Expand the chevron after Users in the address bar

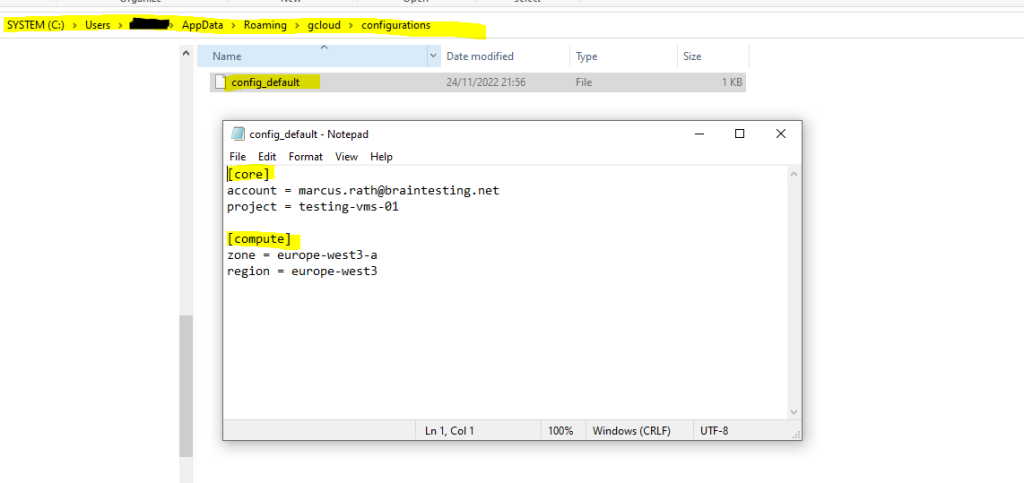[120, 25]
